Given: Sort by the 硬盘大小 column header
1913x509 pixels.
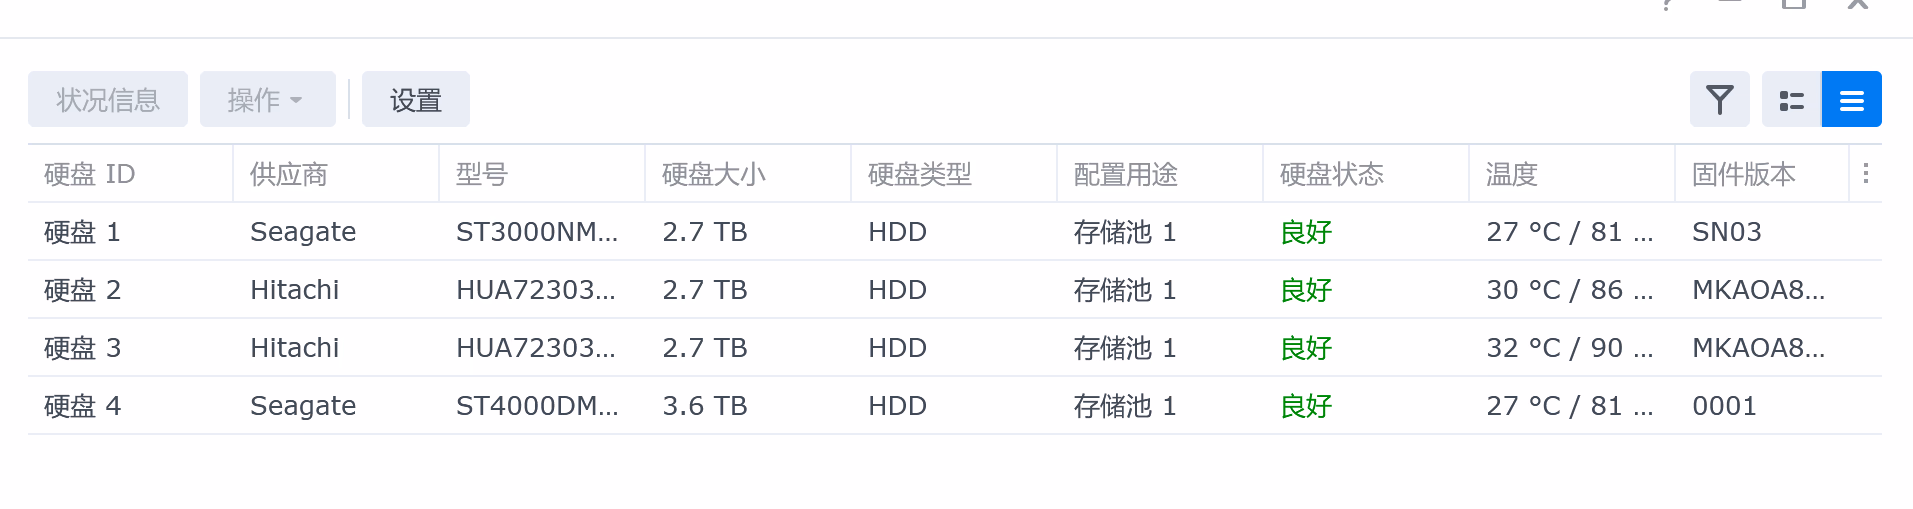Looking at the screenshot, I should pyautogui.click(x=749, y=174).
